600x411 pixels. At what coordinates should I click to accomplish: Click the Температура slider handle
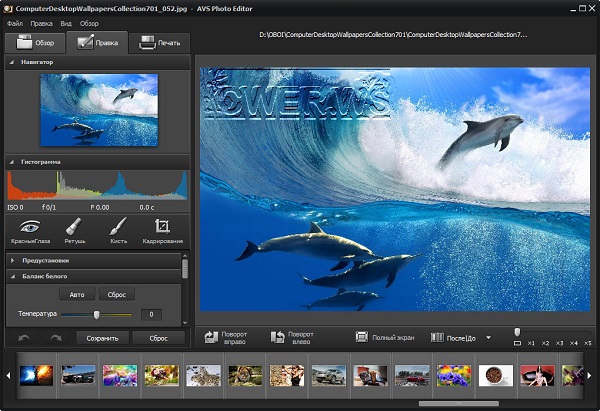pos(96,314)
